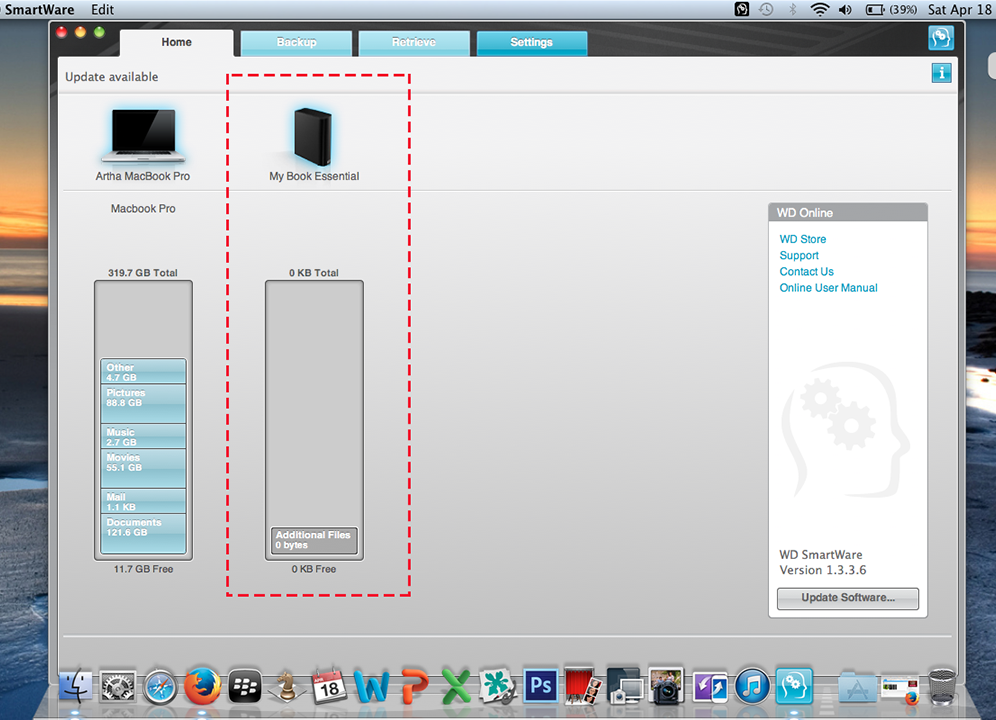Click the Music 2.7 GB category
996x720 pixels.
click(x=143, y=437)
